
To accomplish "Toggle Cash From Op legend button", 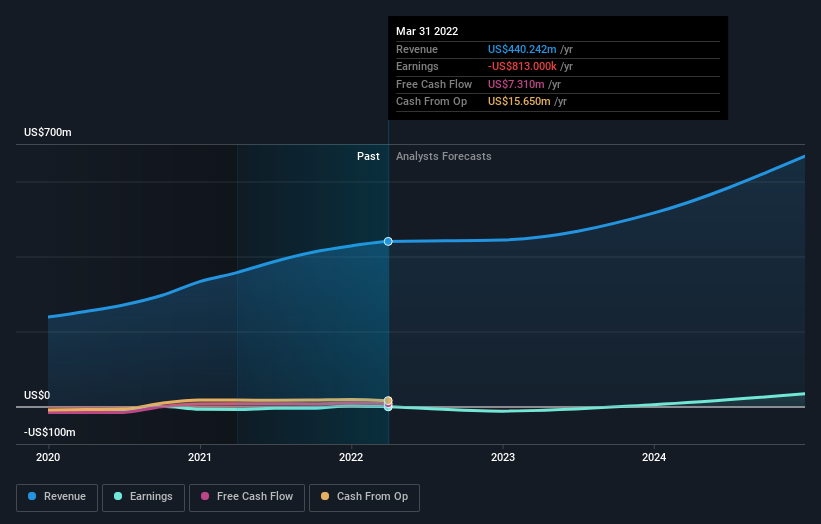I will (x=364, y=497).
